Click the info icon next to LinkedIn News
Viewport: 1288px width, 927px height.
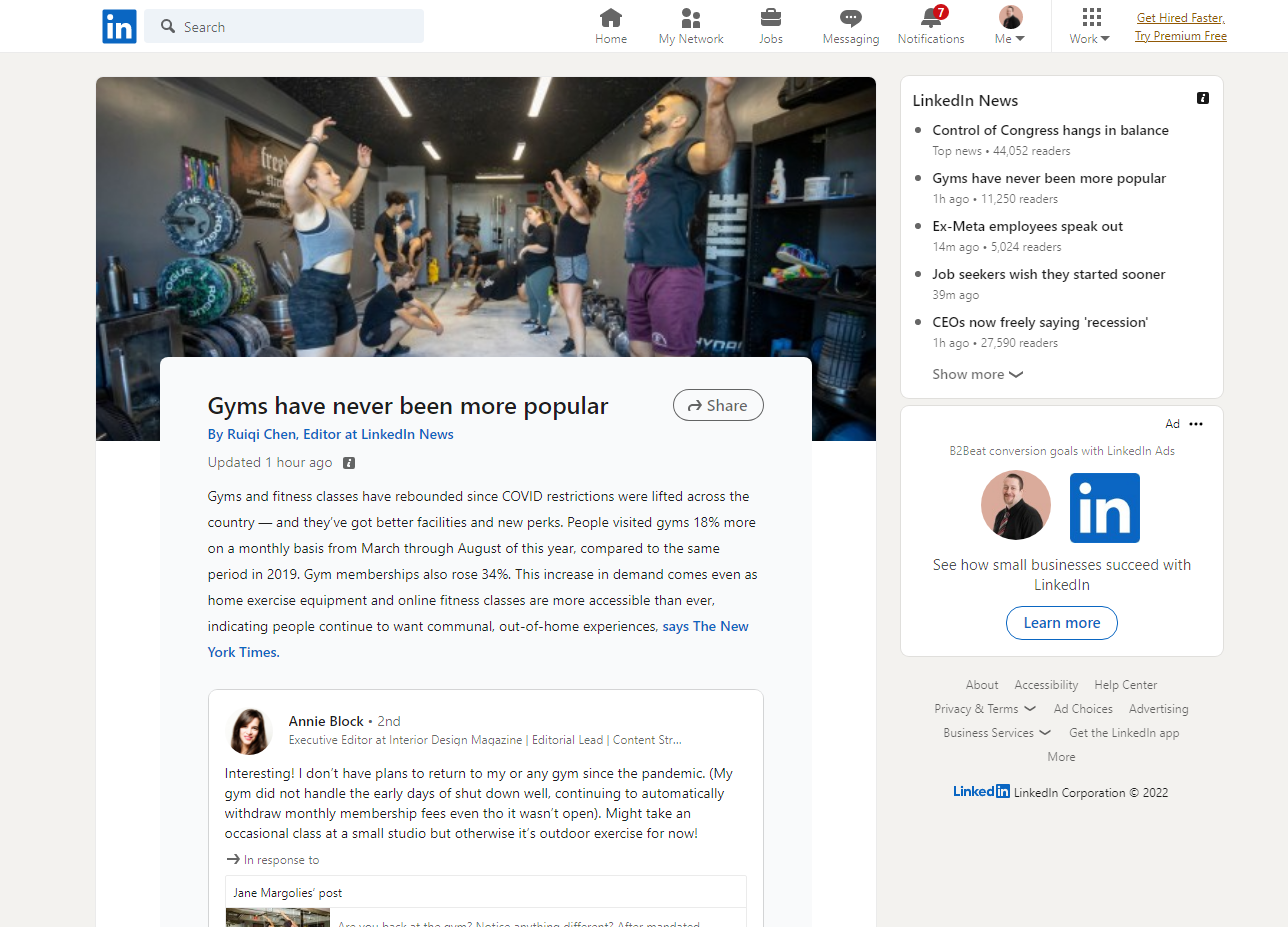coord(1203,98)
